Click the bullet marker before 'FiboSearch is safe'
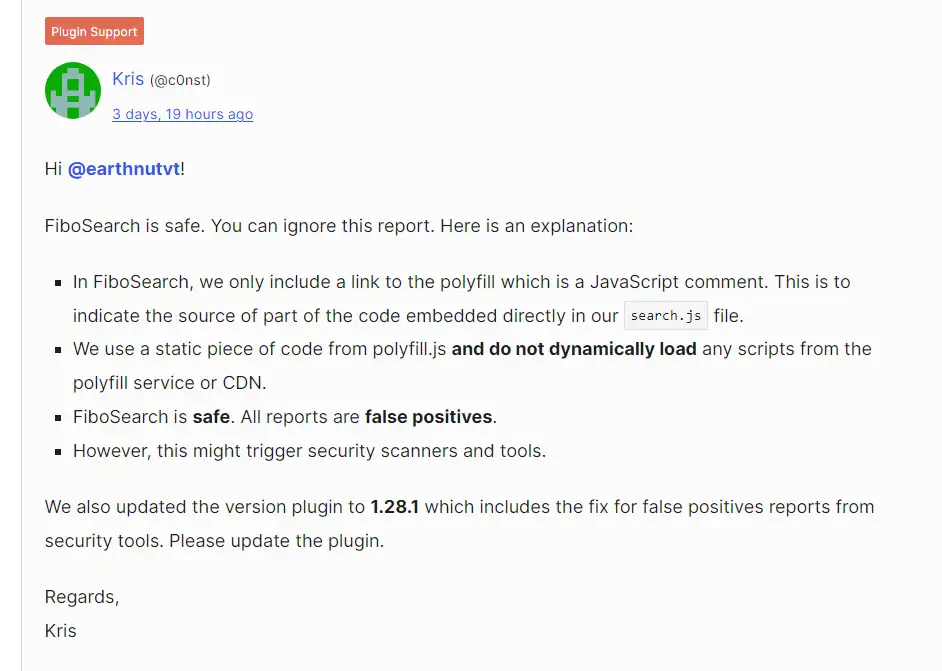The height and width of the screenshot is (671, 942). coord(58,418)
